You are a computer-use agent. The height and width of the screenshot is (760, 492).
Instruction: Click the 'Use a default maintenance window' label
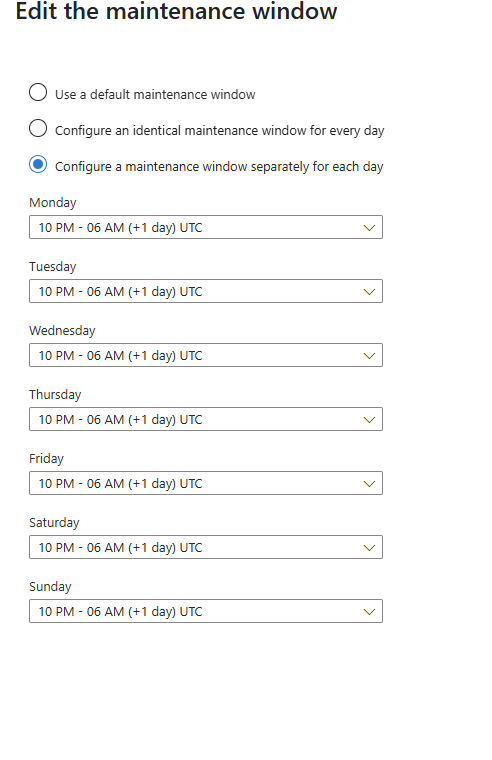[x=155, y=95]
